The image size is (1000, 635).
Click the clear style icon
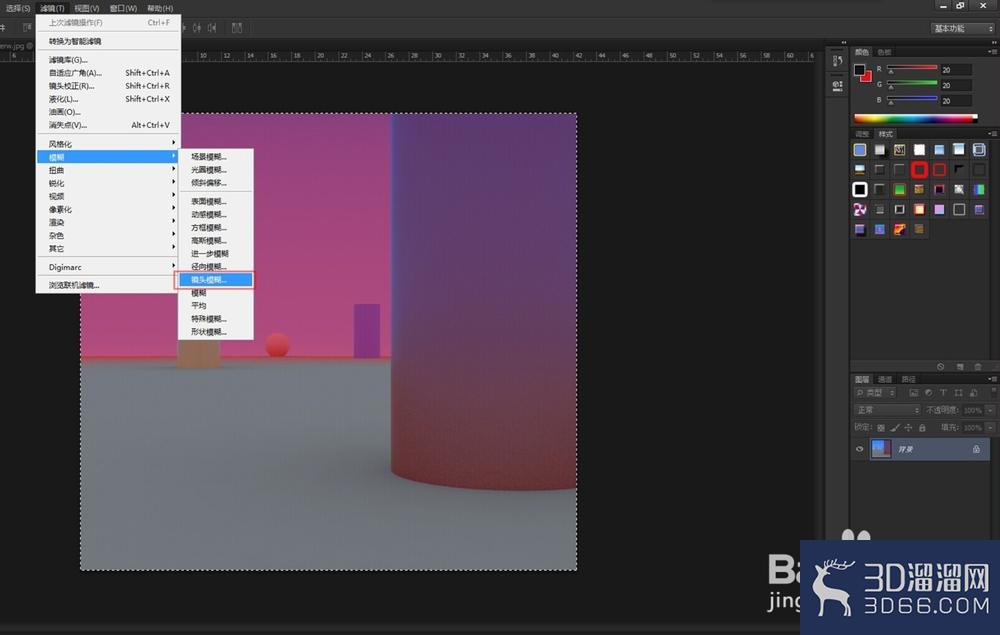tap(940, 367)
